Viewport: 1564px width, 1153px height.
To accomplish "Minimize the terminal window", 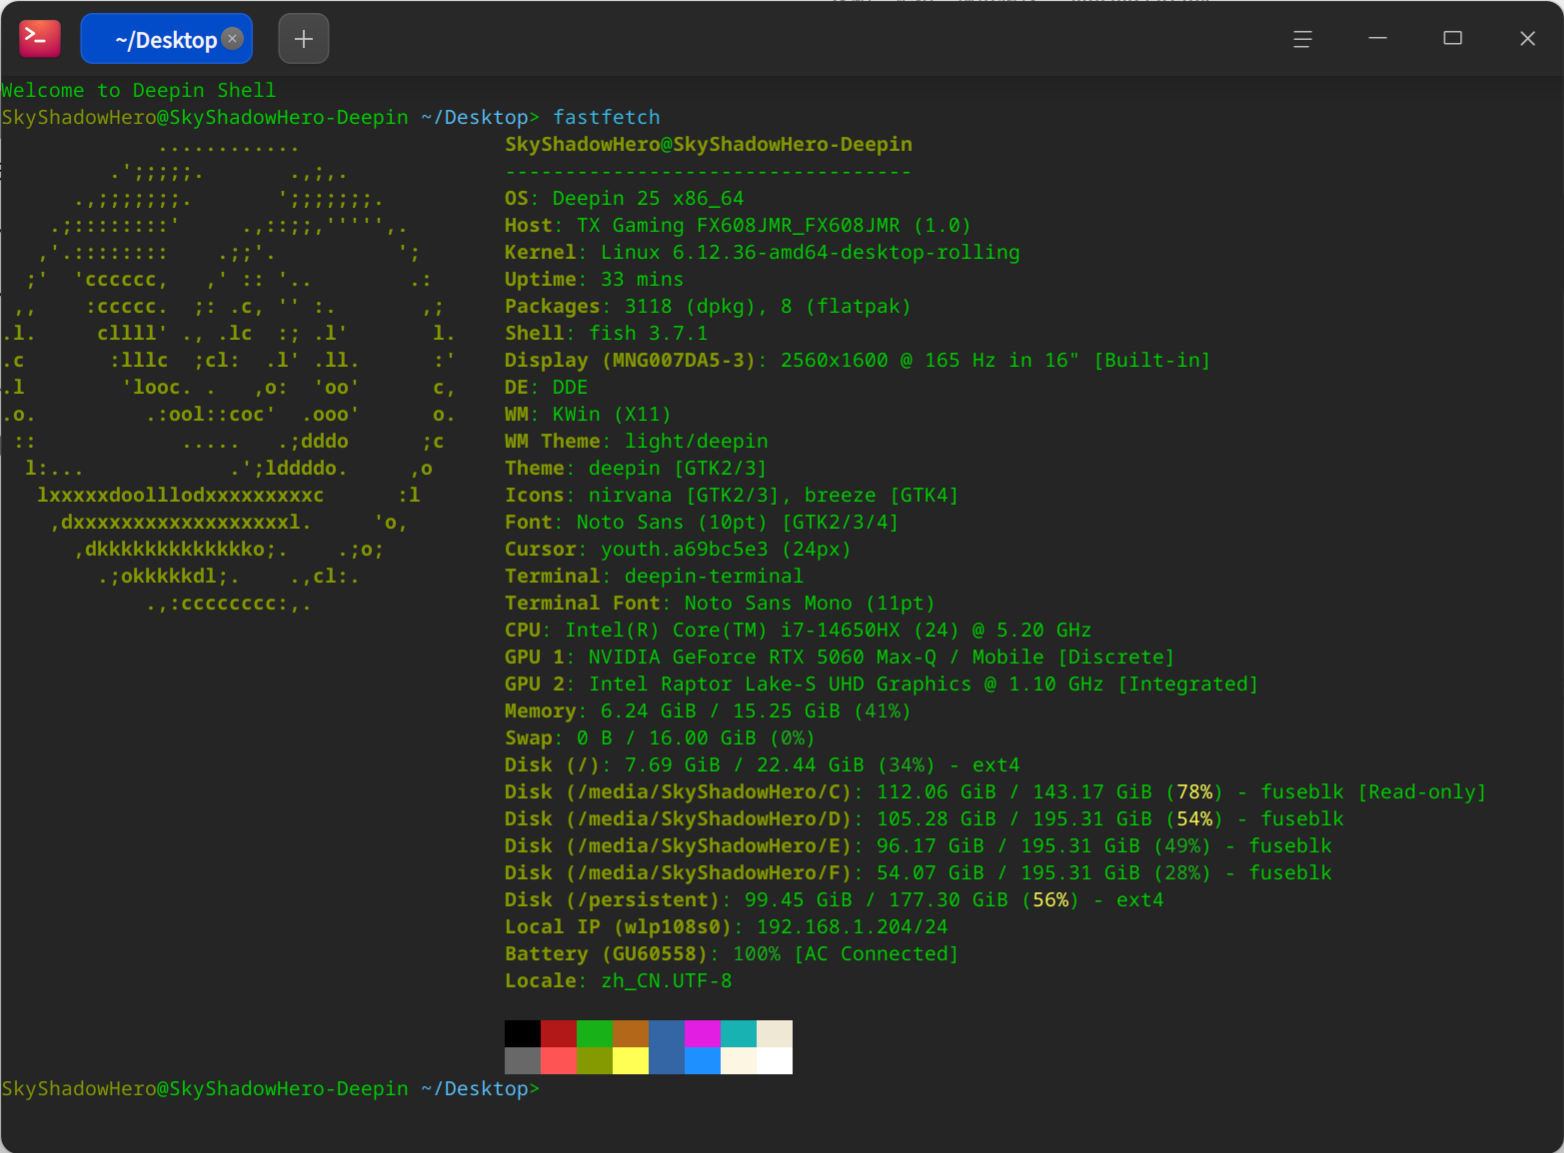I will click(1378, 38).
